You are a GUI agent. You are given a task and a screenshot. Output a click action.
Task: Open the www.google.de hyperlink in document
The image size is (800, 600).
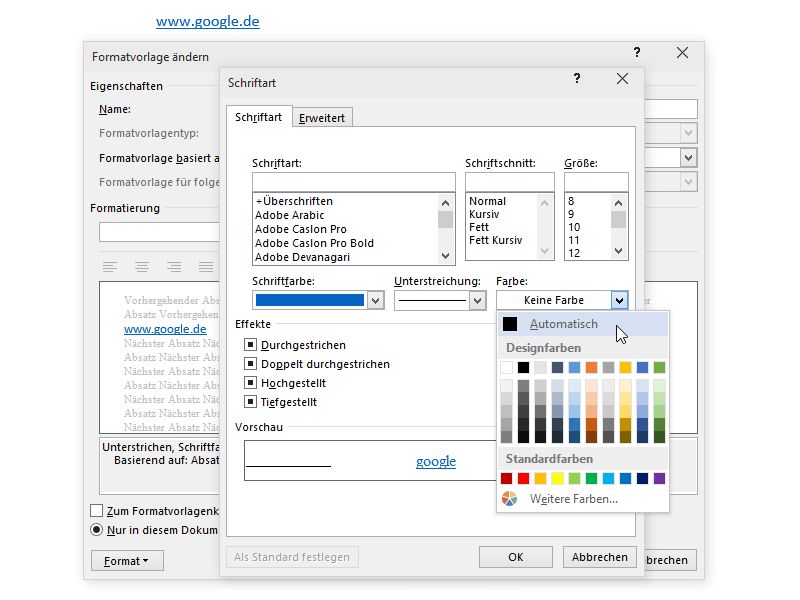(x=208, y=21)
